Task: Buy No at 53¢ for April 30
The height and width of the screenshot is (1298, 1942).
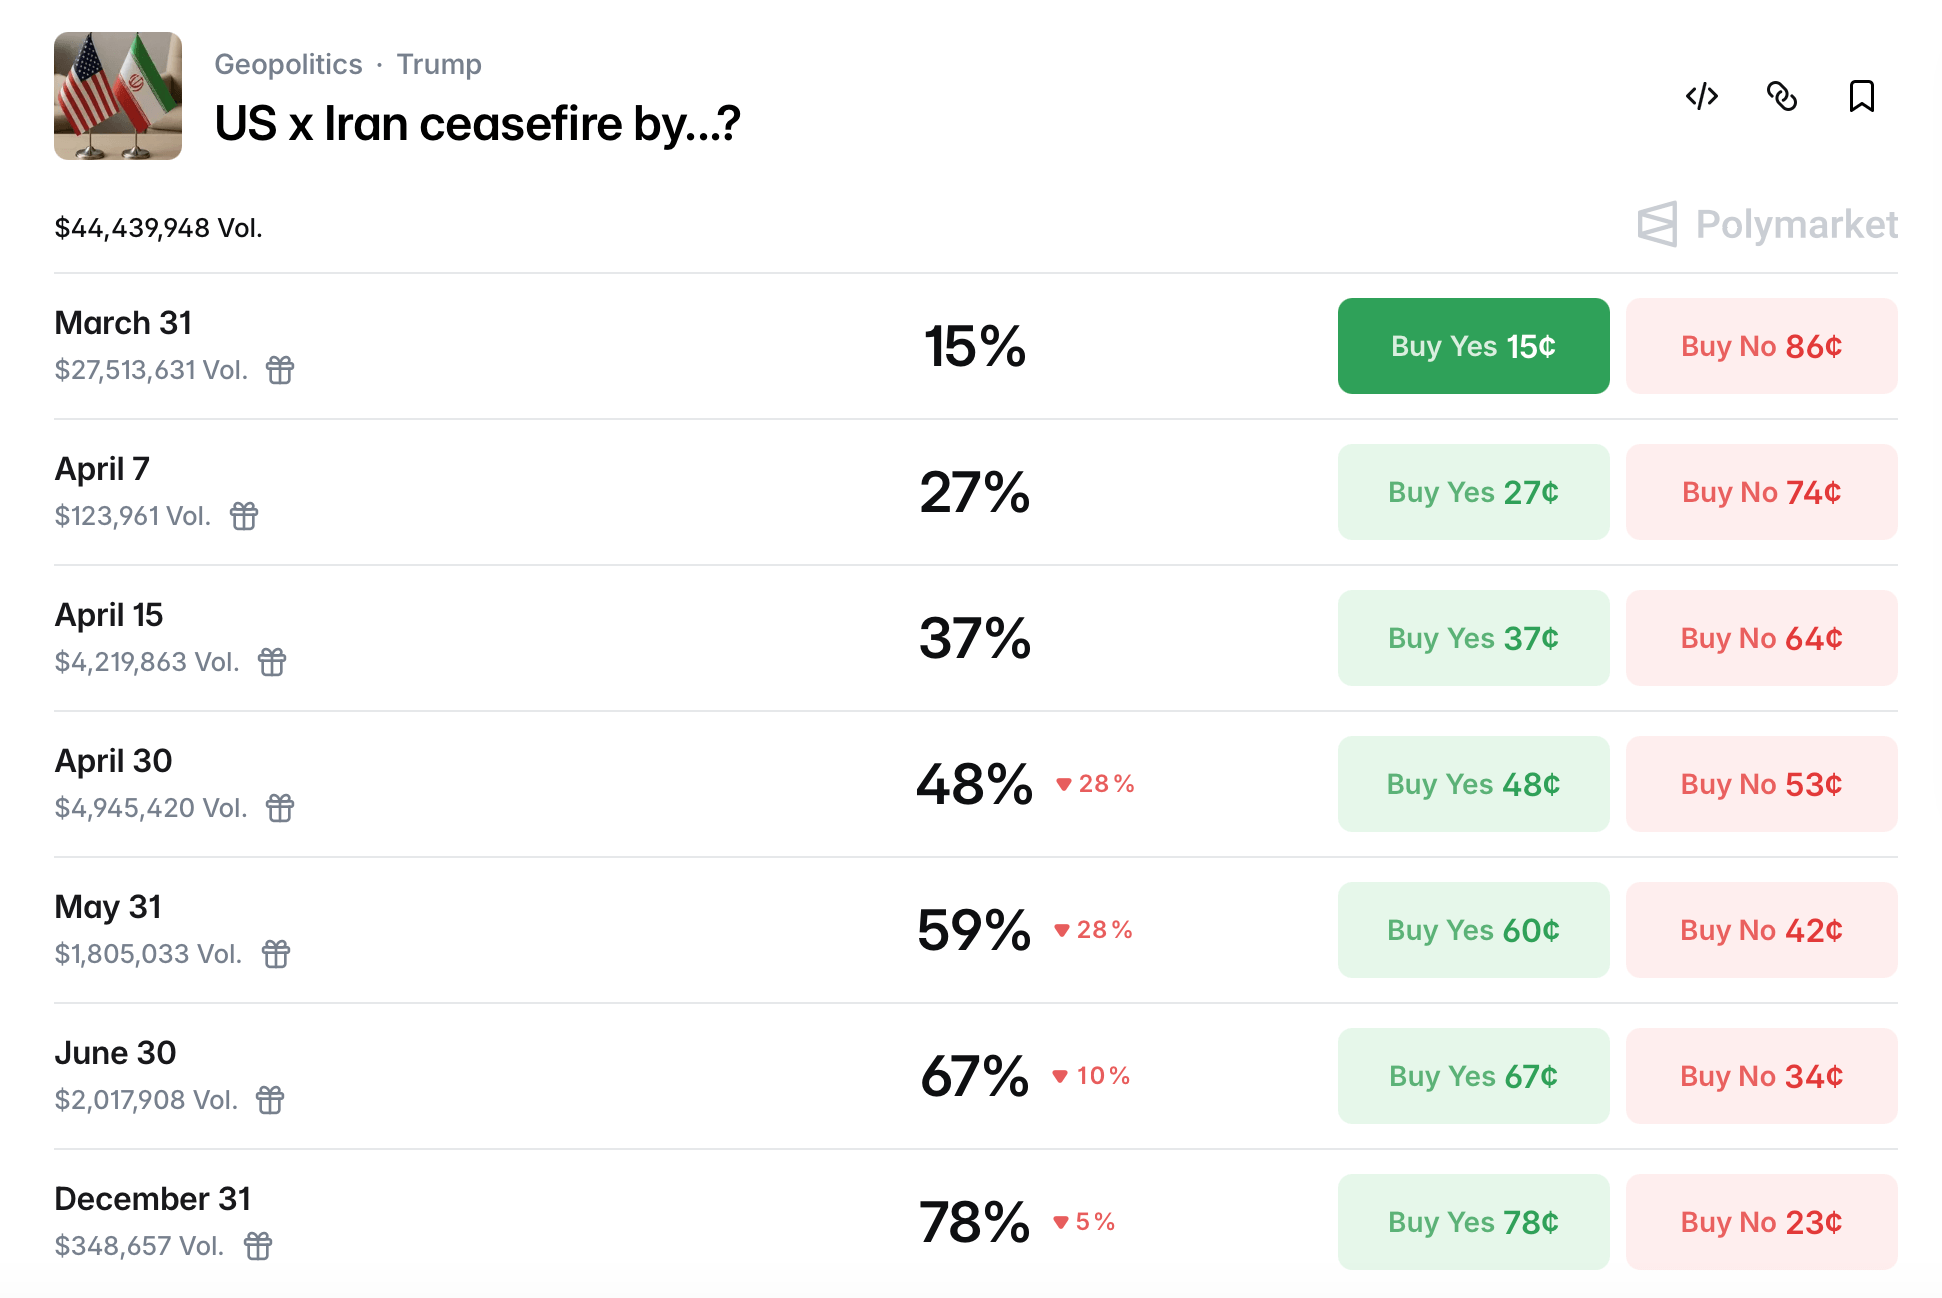Action: (x=1761, y=784)
